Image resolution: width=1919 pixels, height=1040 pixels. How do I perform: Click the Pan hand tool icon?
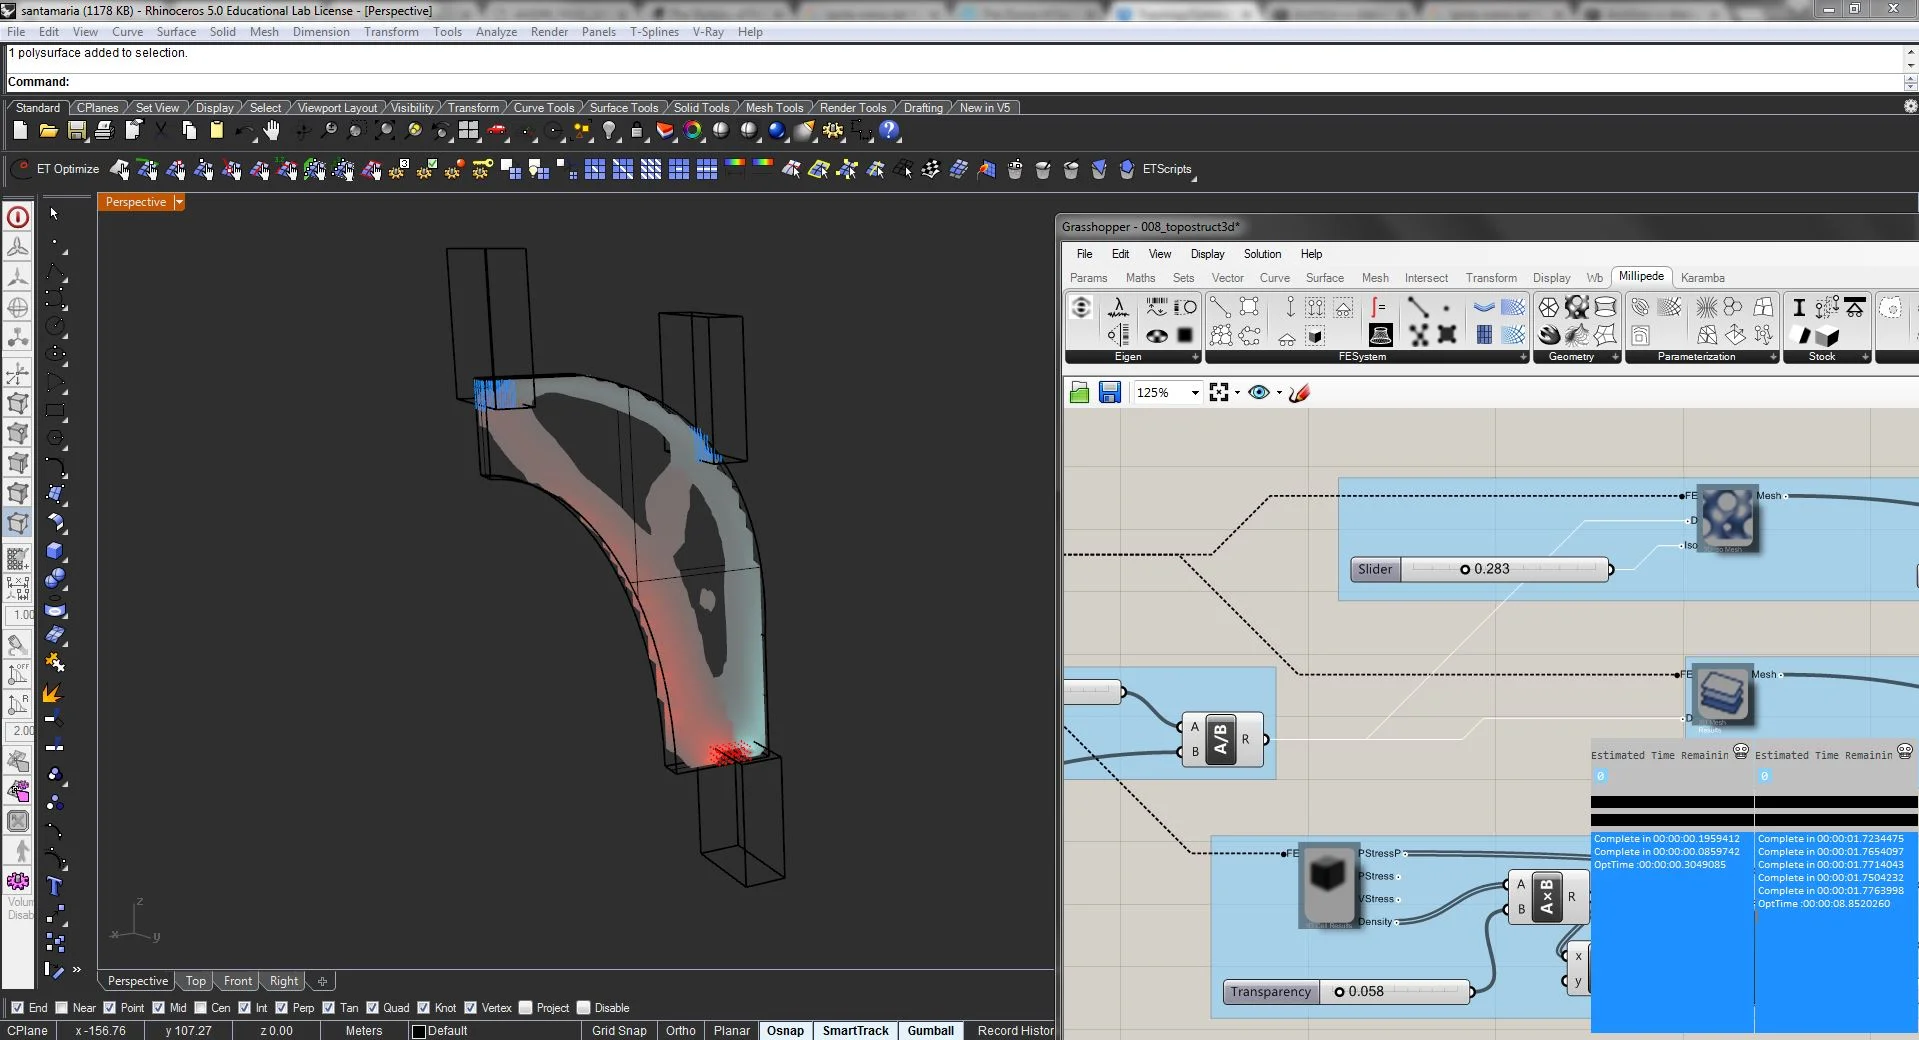pyautogui.click(x=272, y=130)
